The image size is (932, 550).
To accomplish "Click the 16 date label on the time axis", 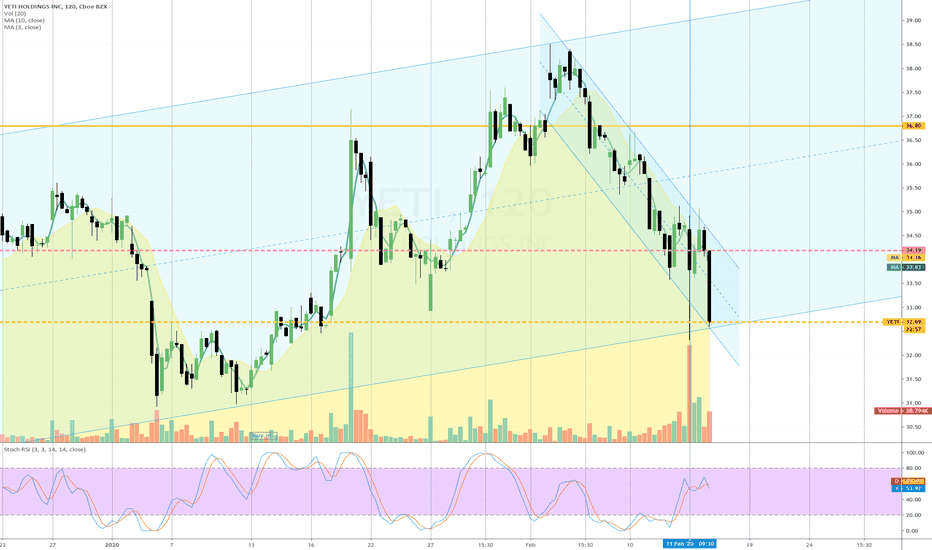I will [x=311, y=544].
